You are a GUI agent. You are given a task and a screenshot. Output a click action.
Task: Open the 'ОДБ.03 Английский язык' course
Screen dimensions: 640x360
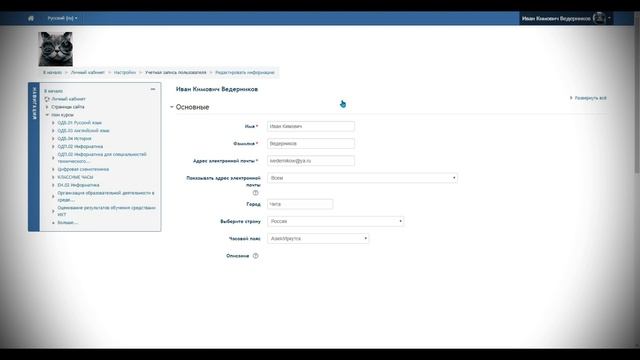pyautogui.click(x=83, y=131)
